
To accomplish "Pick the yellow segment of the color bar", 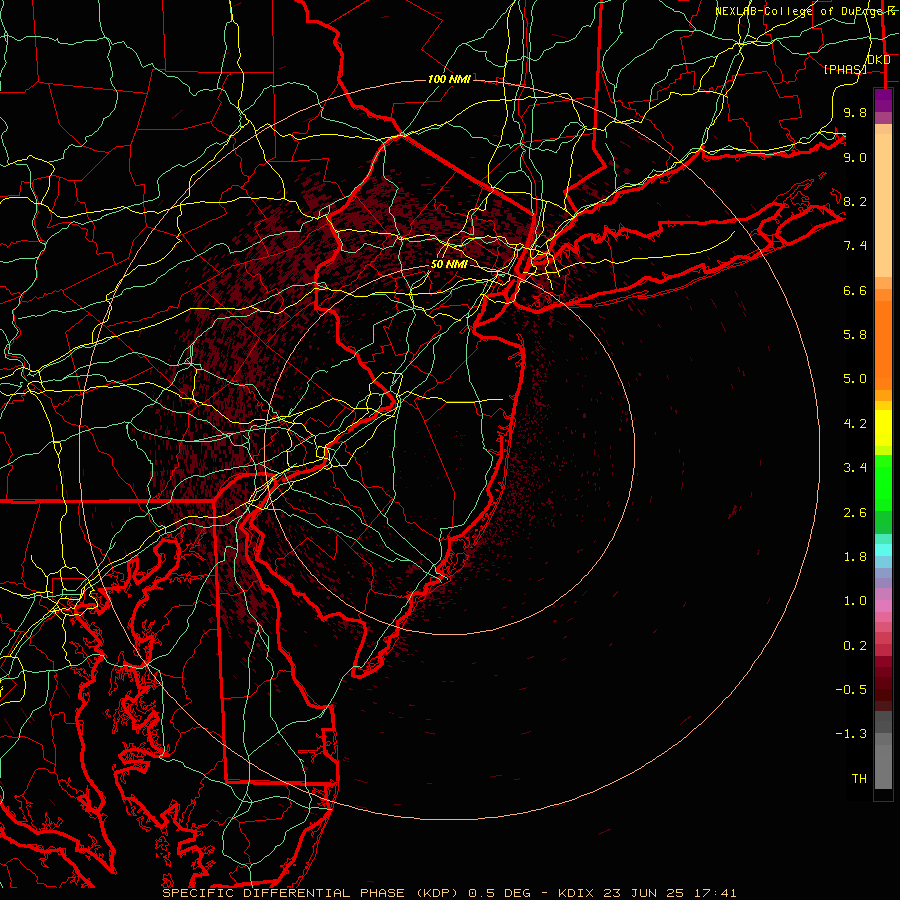I will [x=883, y=428].
